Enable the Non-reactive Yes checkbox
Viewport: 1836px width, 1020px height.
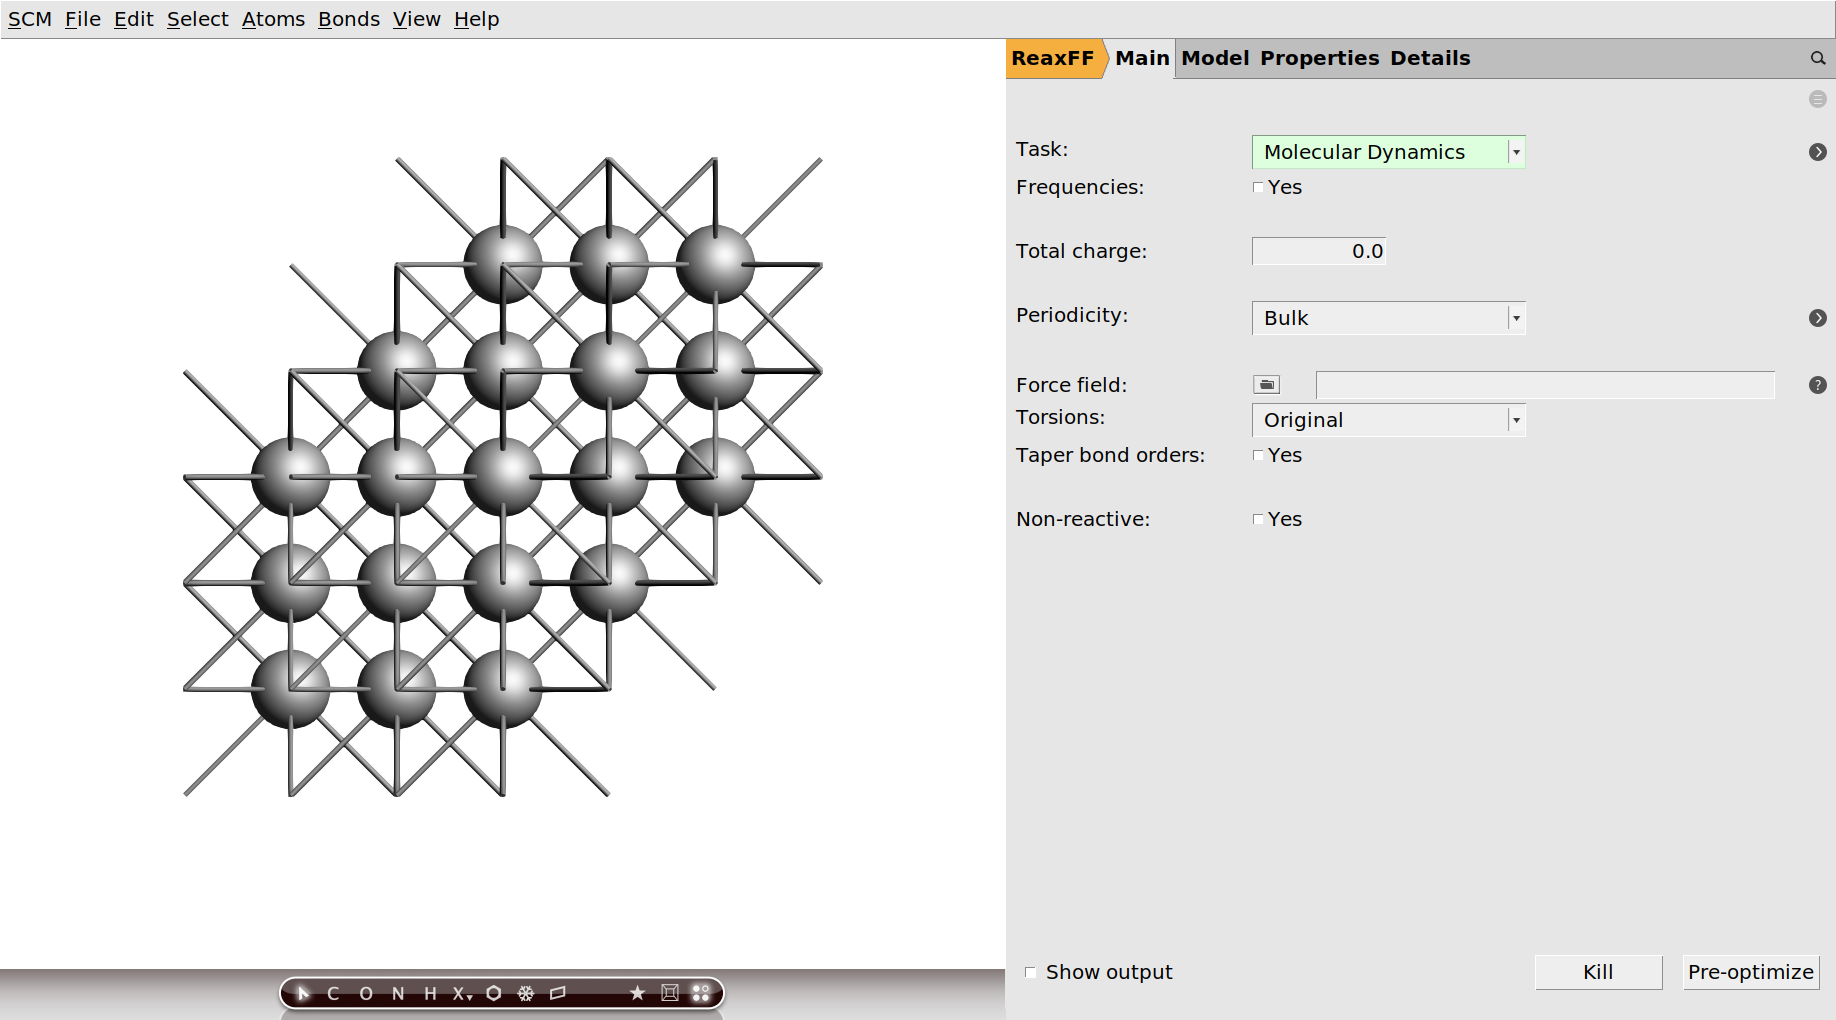(1258, 519)
